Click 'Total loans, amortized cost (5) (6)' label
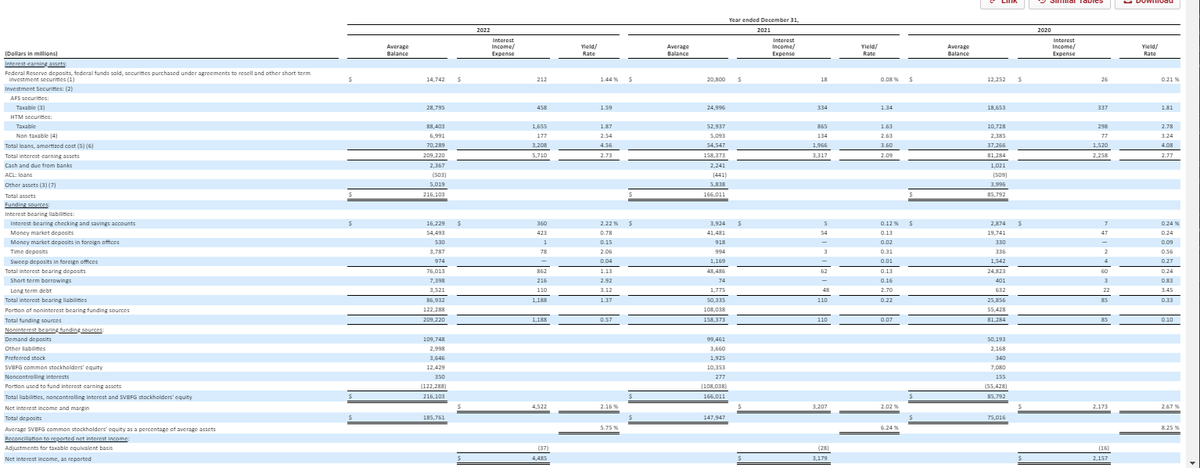This screenshot has height=468, width=1200. click(x=49, y=146)
